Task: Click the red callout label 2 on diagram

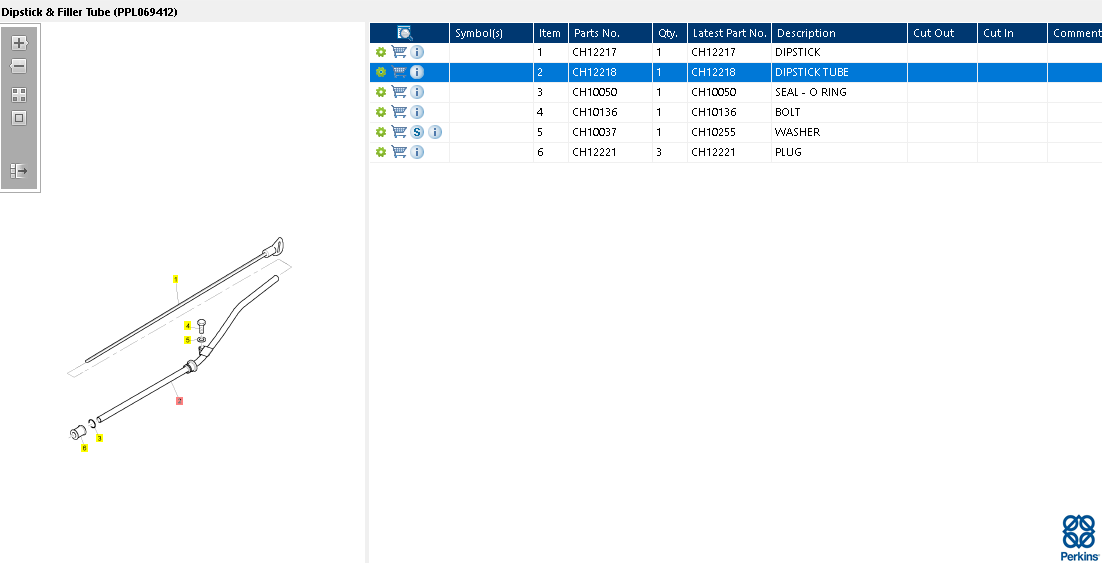Action: (x=180, y=401)
